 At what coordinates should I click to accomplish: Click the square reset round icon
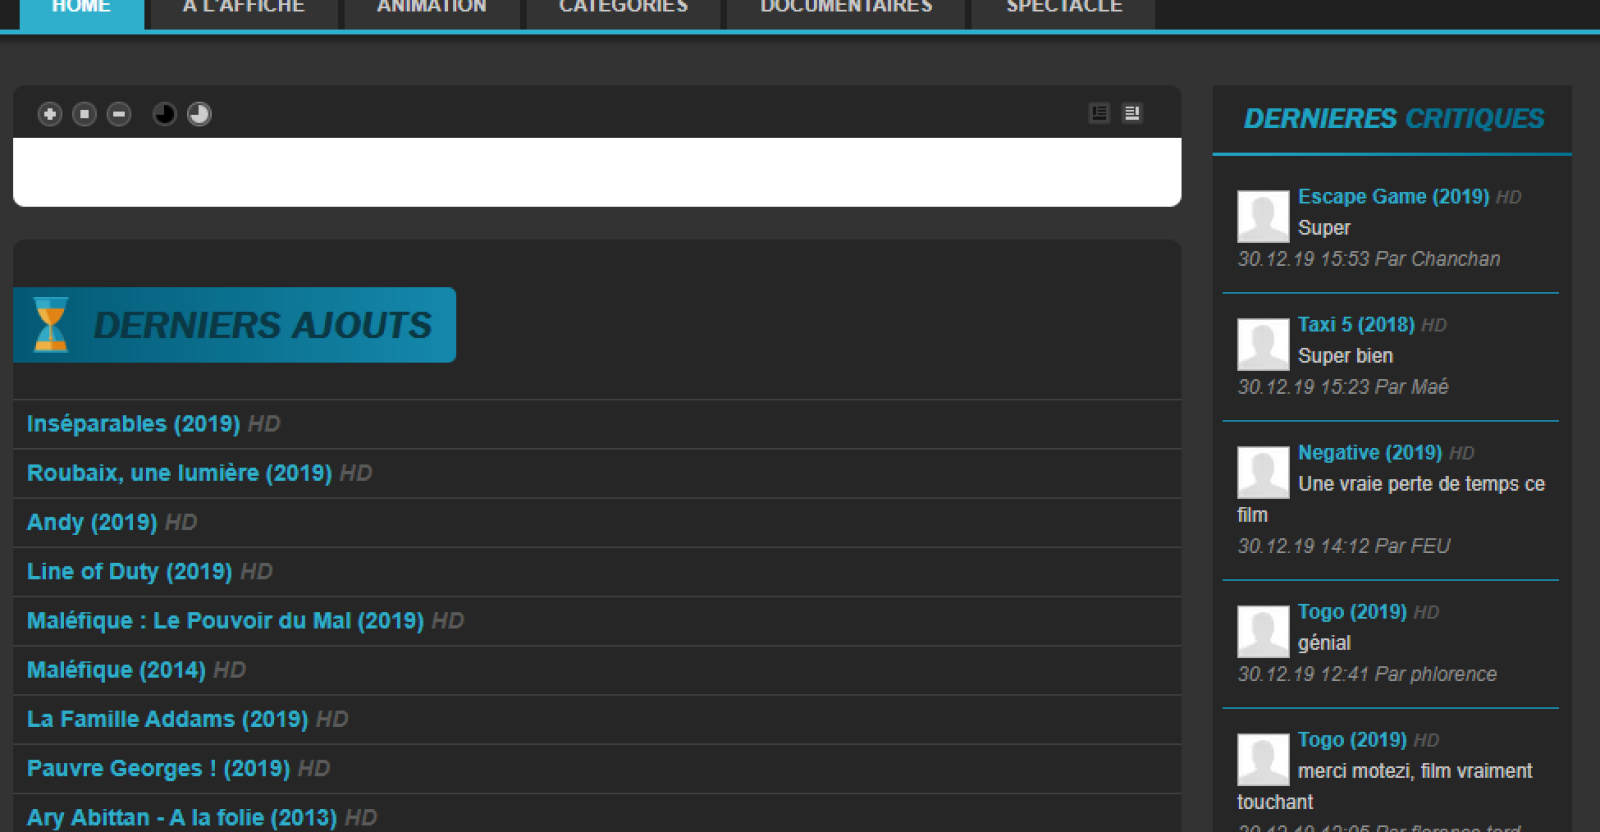pyautogui.click(x=84, y=114)
